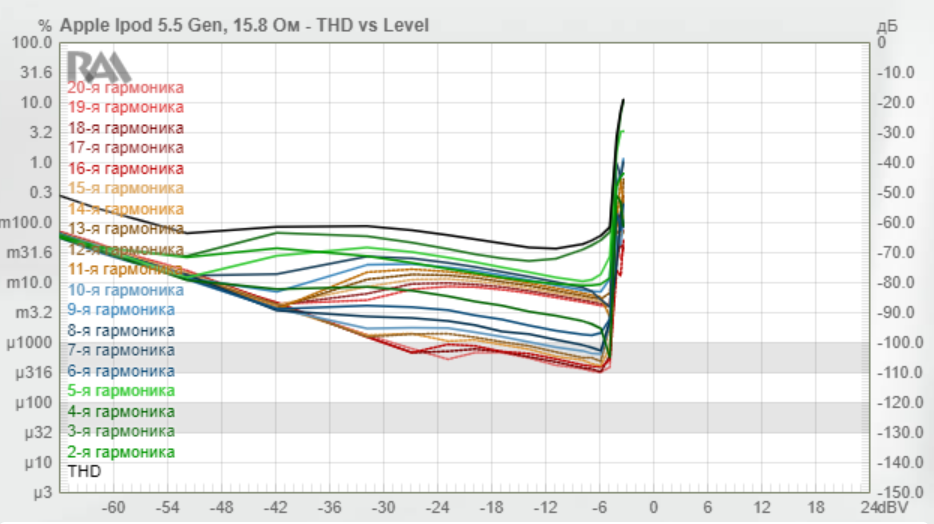Select the '9-я гармоника' legend entry
Screen dimensions: 934x524
point(121,310)
